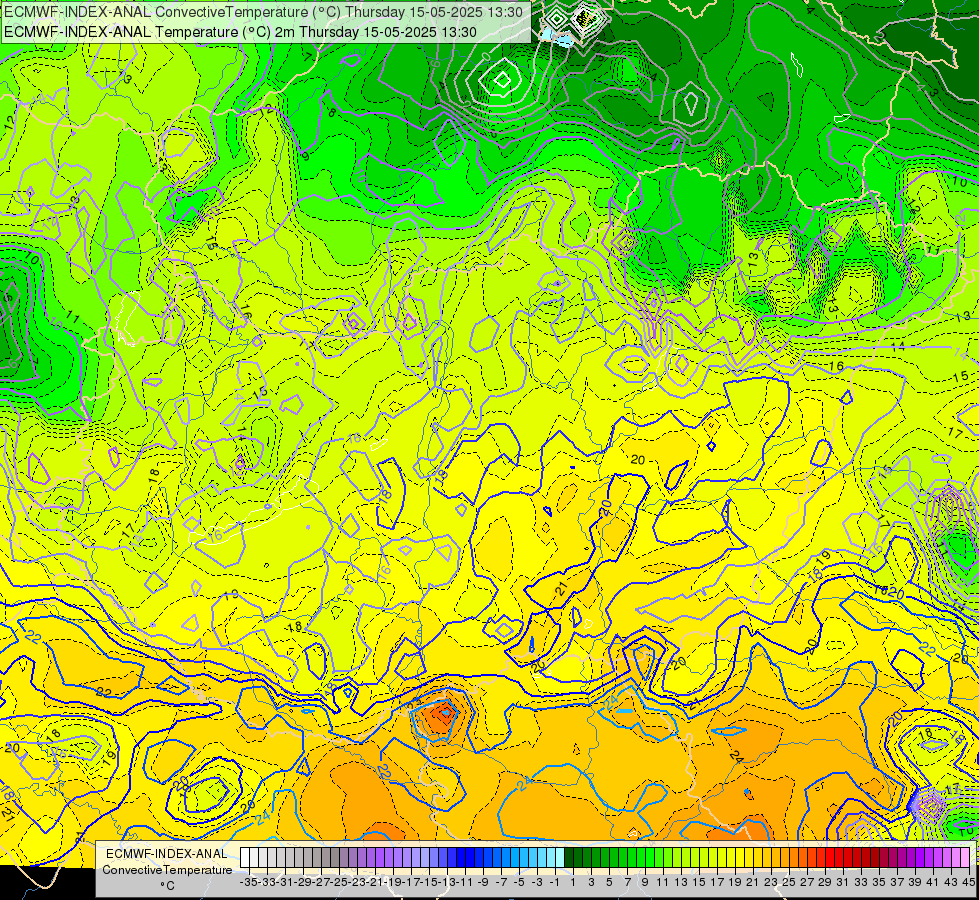Click the -1 value on legend scale
The image size is (979, 900).
click(x=554, y=882)
